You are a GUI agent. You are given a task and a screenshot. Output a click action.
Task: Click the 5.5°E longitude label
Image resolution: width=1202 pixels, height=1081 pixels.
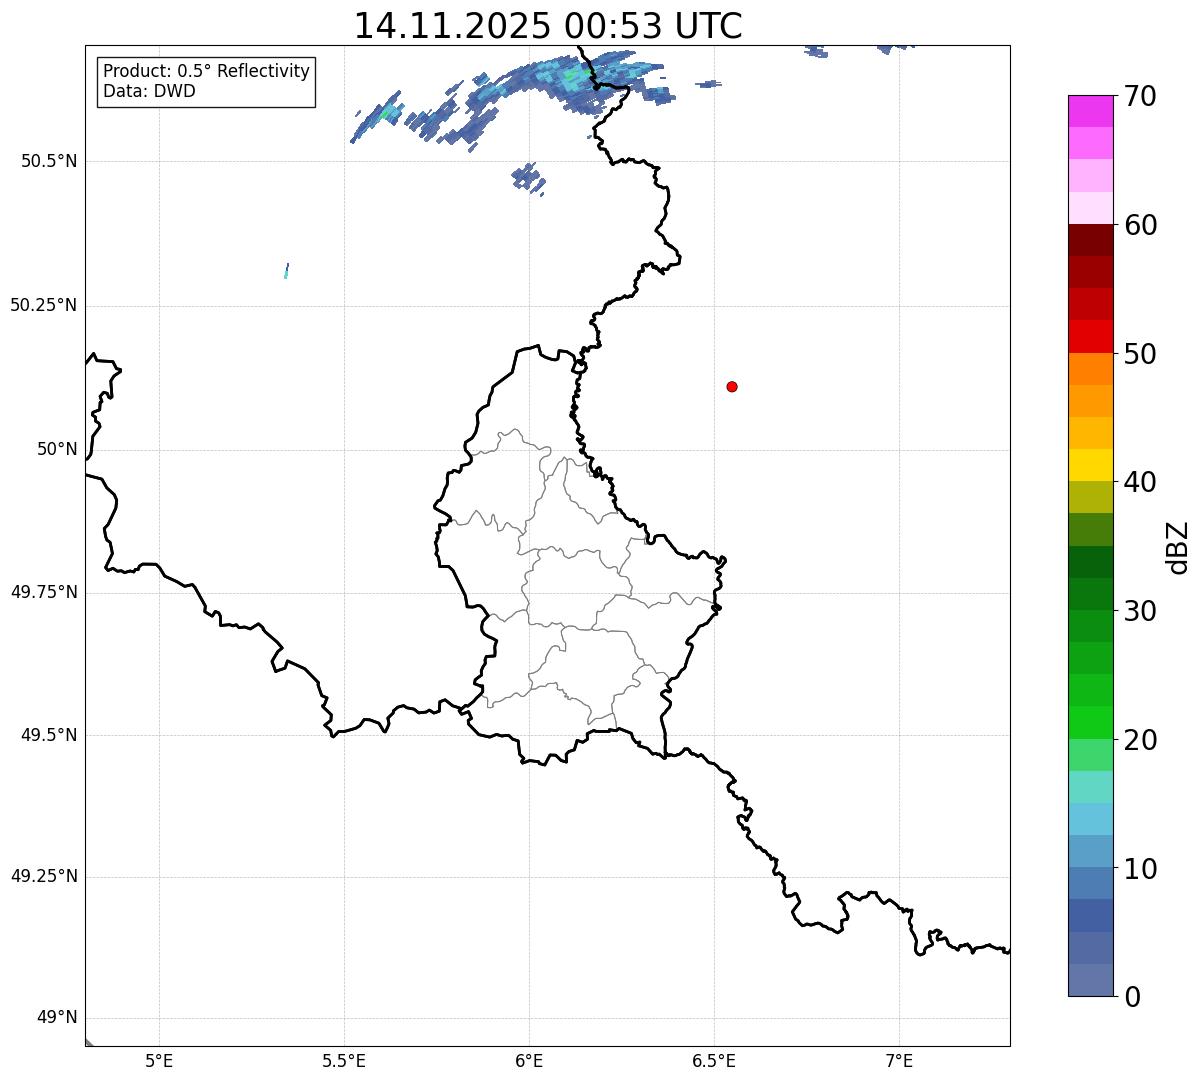(x=344, y=1060)
